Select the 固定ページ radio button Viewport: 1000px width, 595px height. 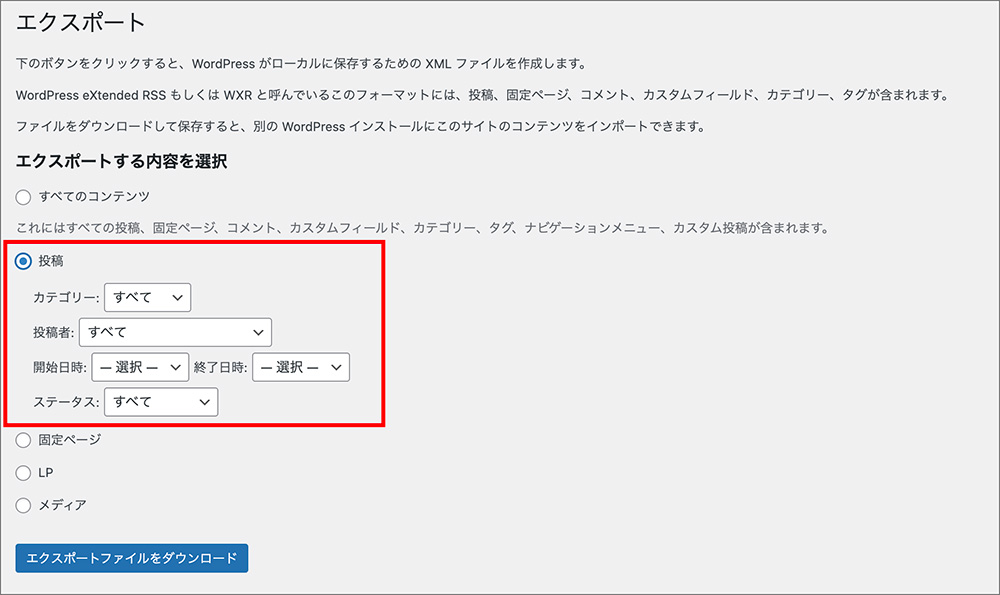24,440
